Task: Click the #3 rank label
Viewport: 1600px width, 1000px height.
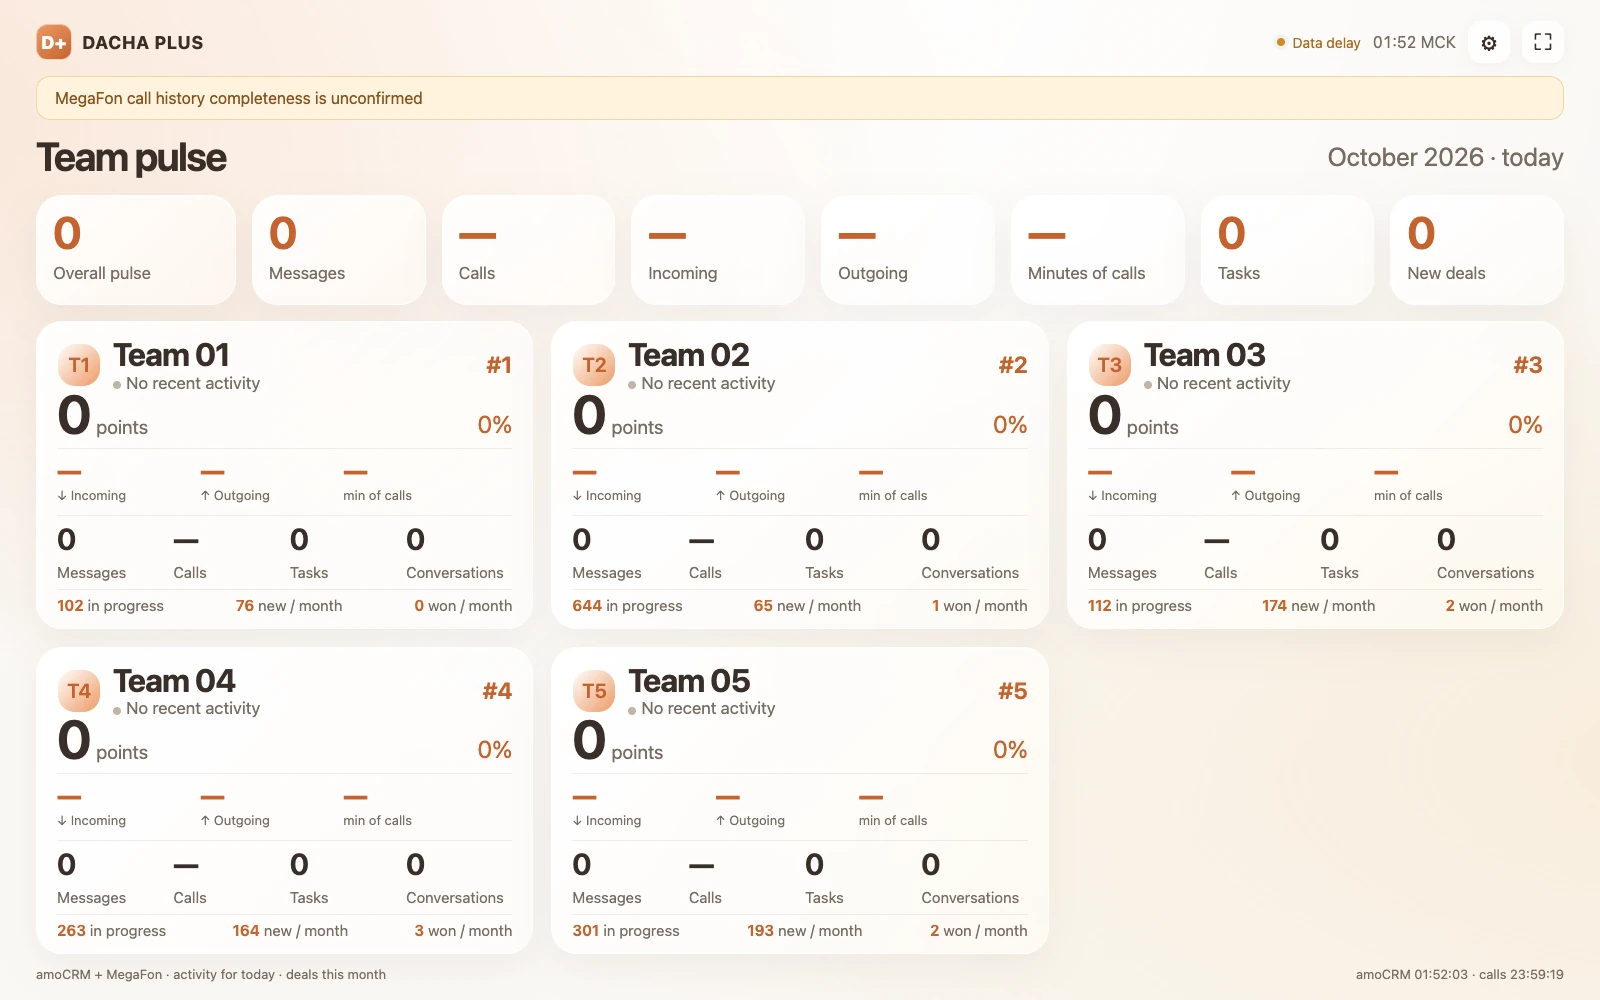Action: tap(1528, 365)
